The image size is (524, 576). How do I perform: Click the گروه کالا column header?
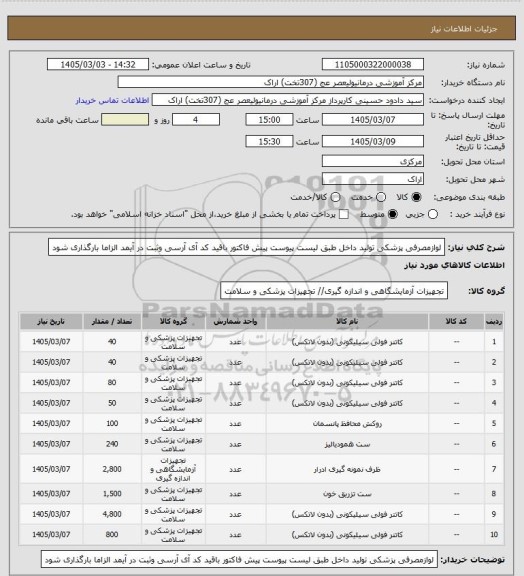point(173,321)
